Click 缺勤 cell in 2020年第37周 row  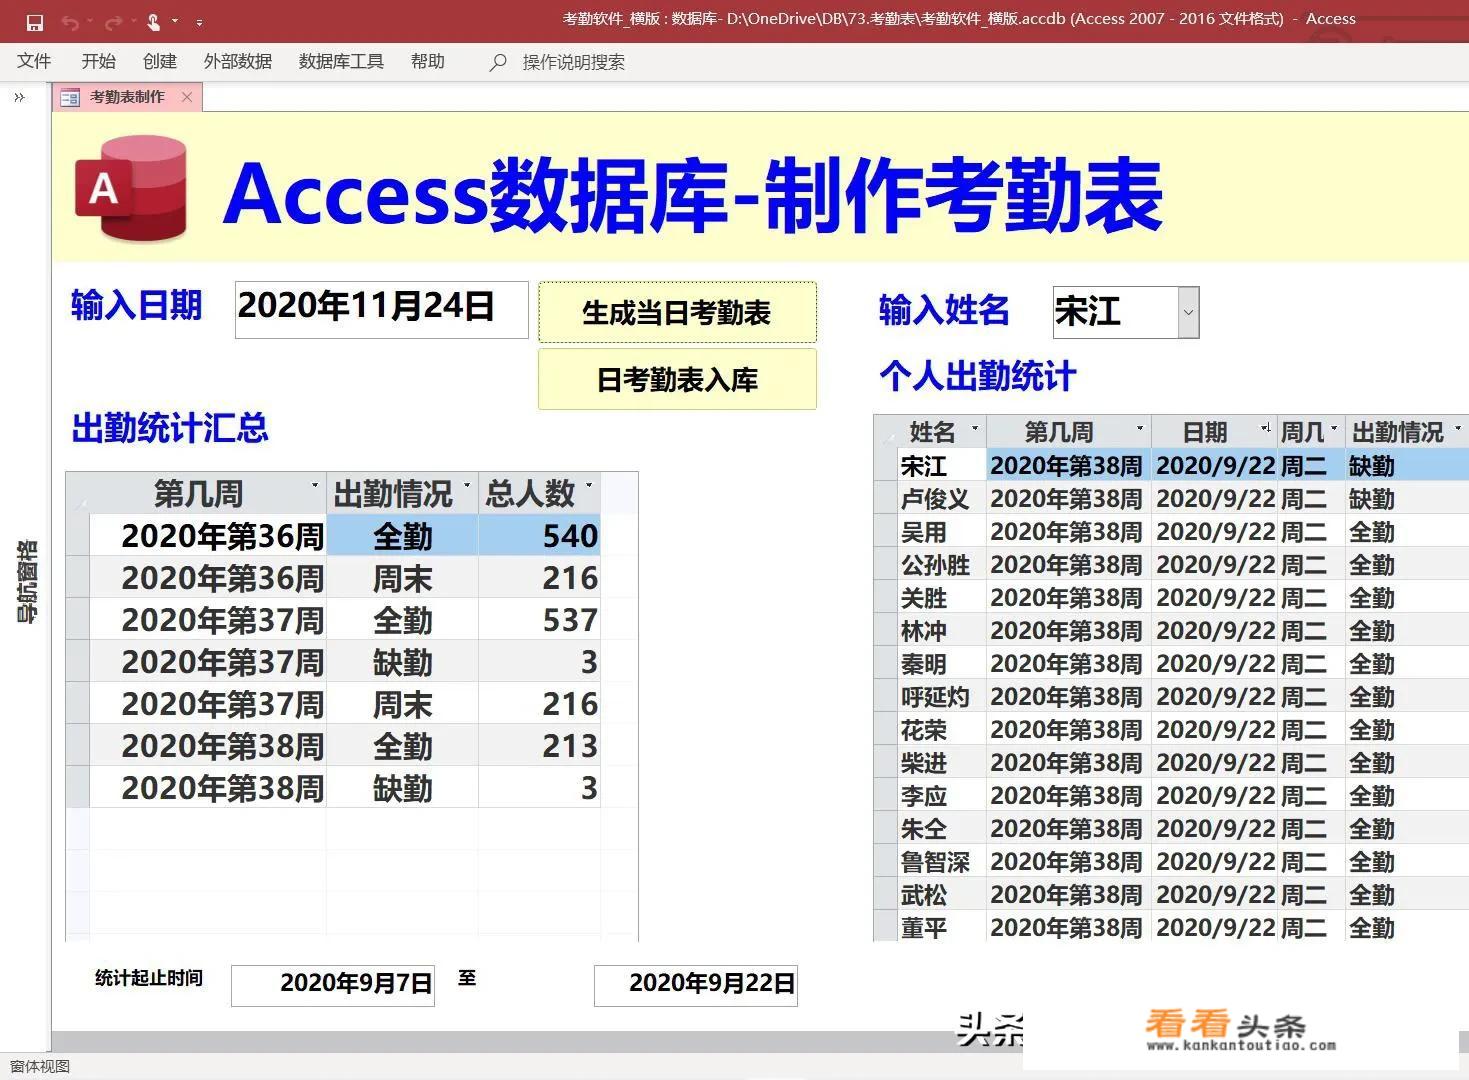[403, 662]
